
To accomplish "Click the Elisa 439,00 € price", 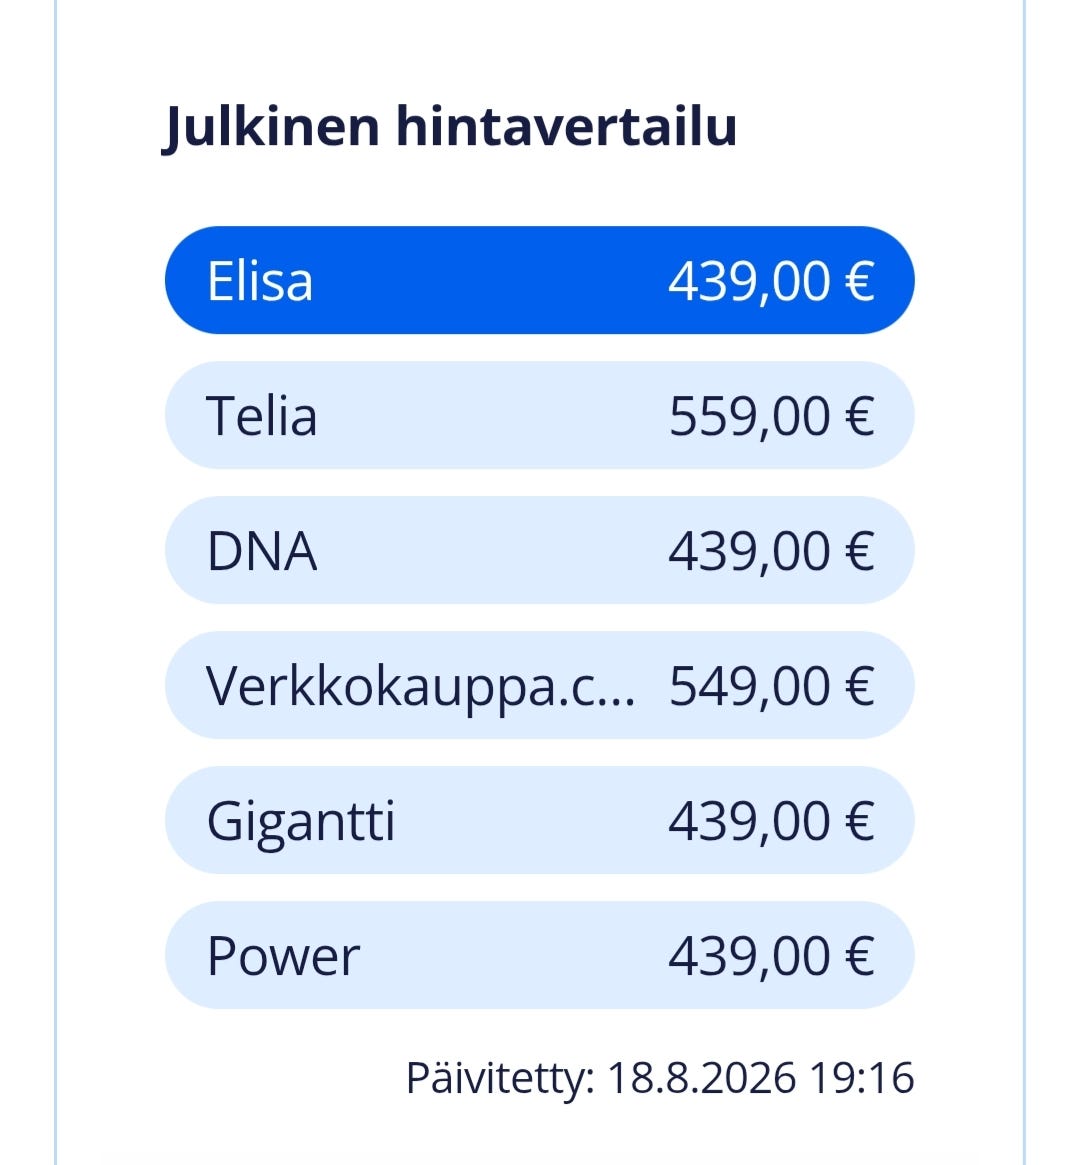I will click(x=771, y=282).
